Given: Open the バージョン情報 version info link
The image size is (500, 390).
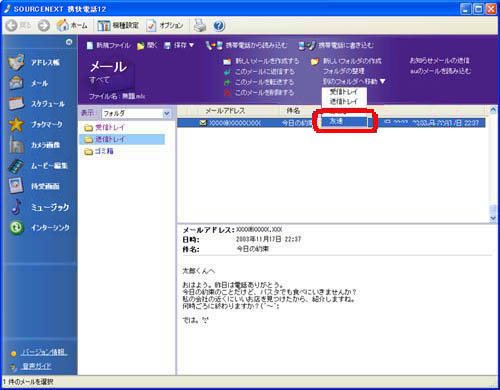Looking at the screenshot, I should 44,352.
